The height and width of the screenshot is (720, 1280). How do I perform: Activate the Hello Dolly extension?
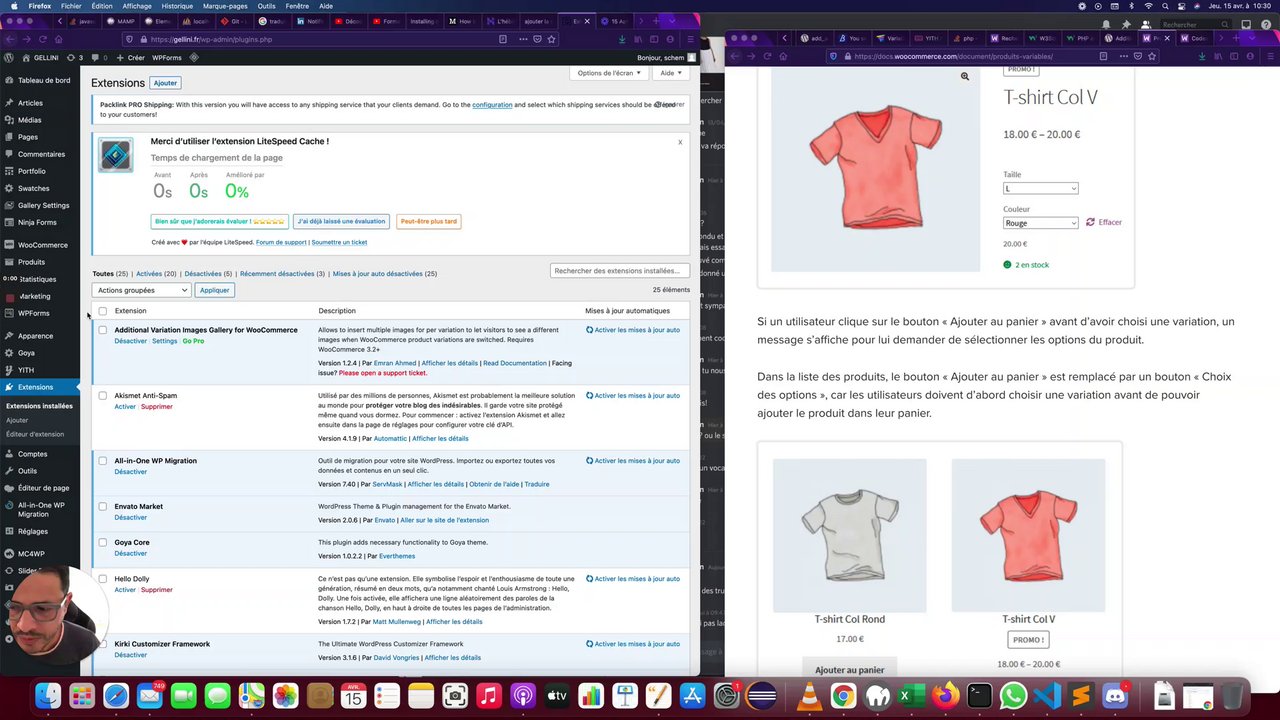(125, 590)
